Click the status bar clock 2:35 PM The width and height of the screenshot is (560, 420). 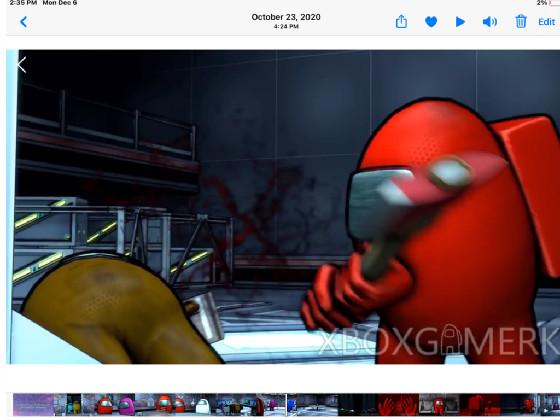coord(23,3)
